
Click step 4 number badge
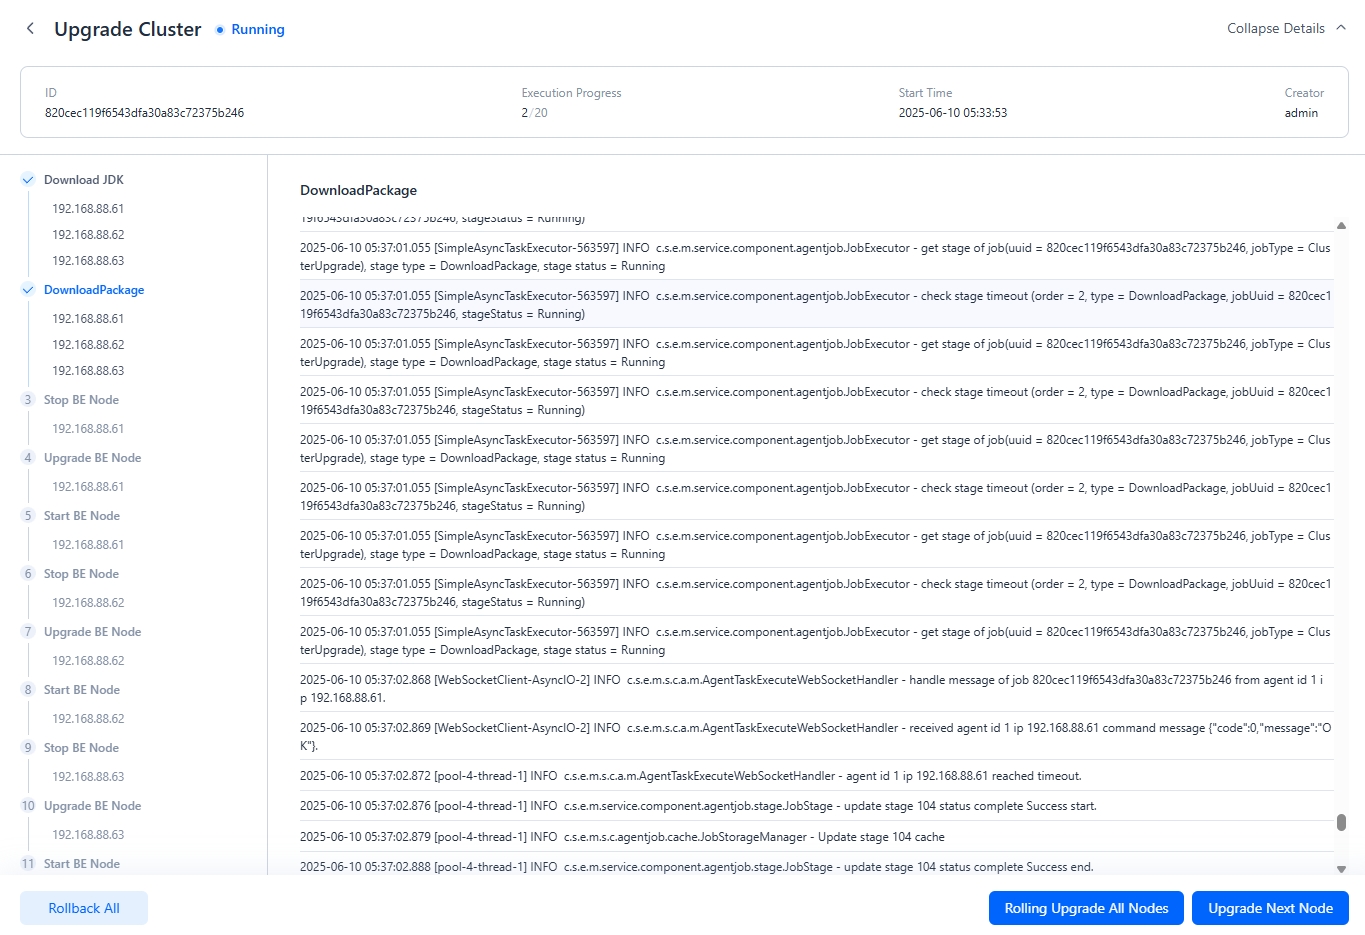28,458
